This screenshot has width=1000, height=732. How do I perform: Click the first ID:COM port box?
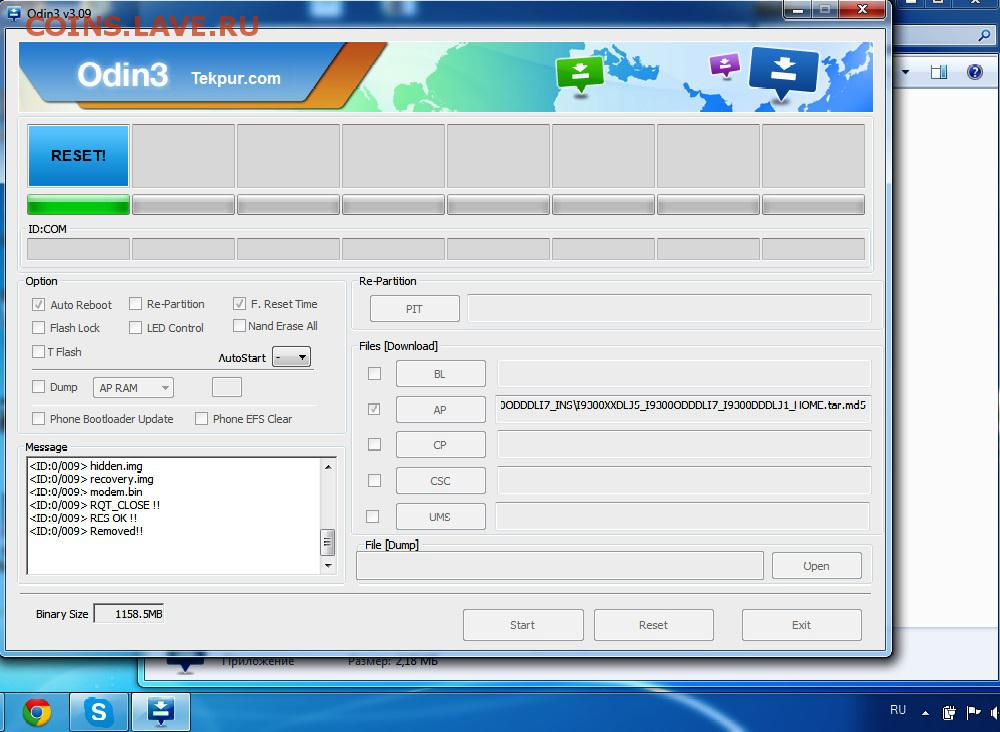78,249
